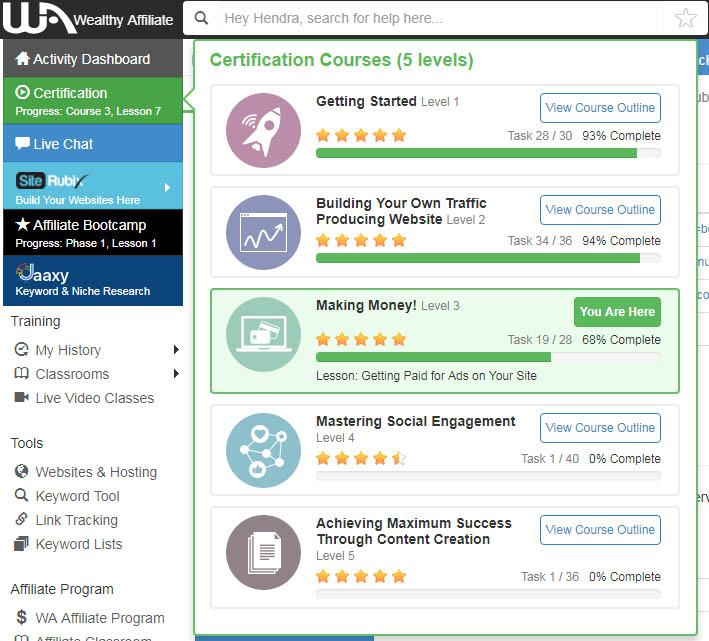Open the Keyword Lists link

pyautogui.click(x=79, y=544)
